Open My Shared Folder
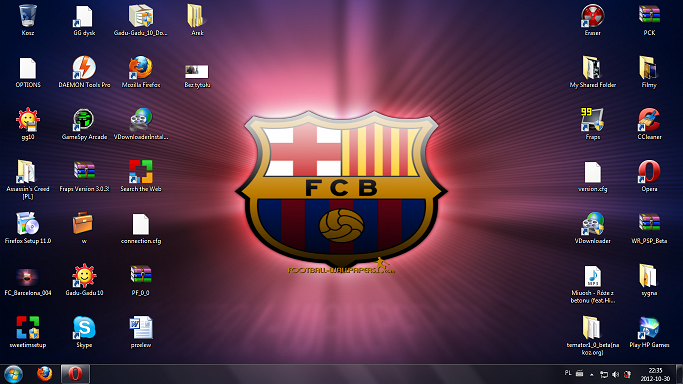Screen dimensions: 683x384 tap(592, 68)
